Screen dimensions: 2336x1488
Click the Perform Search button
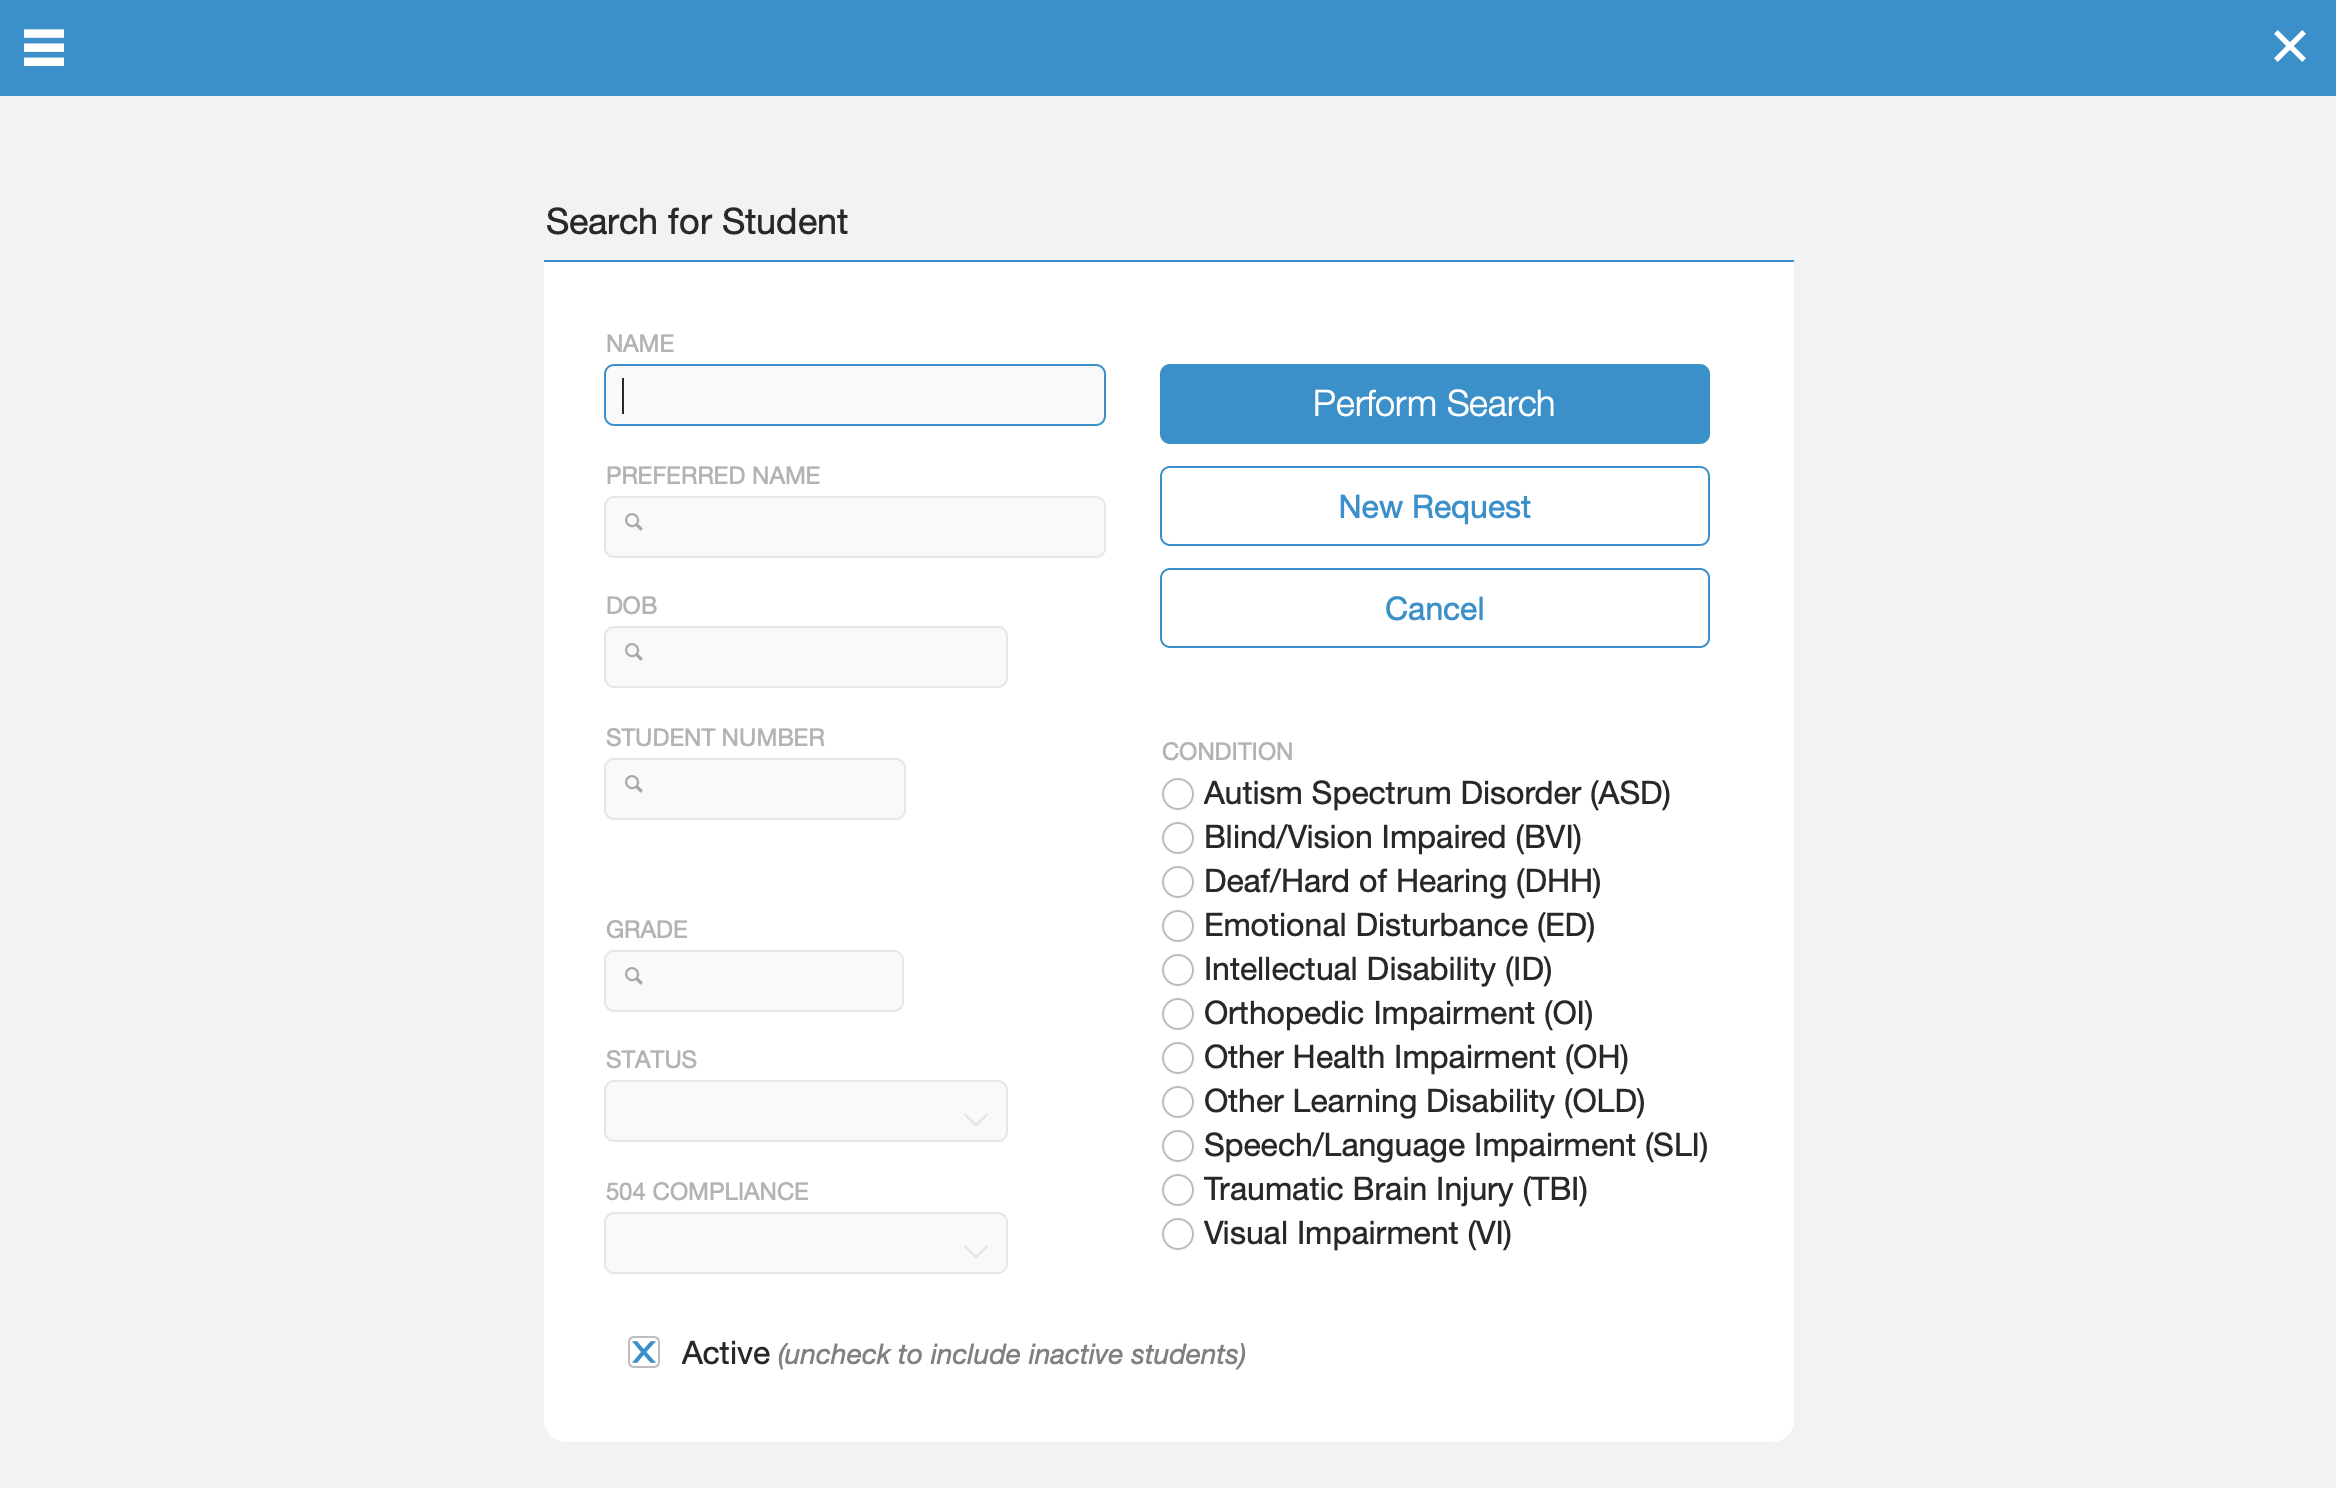tap(1435, 404)
